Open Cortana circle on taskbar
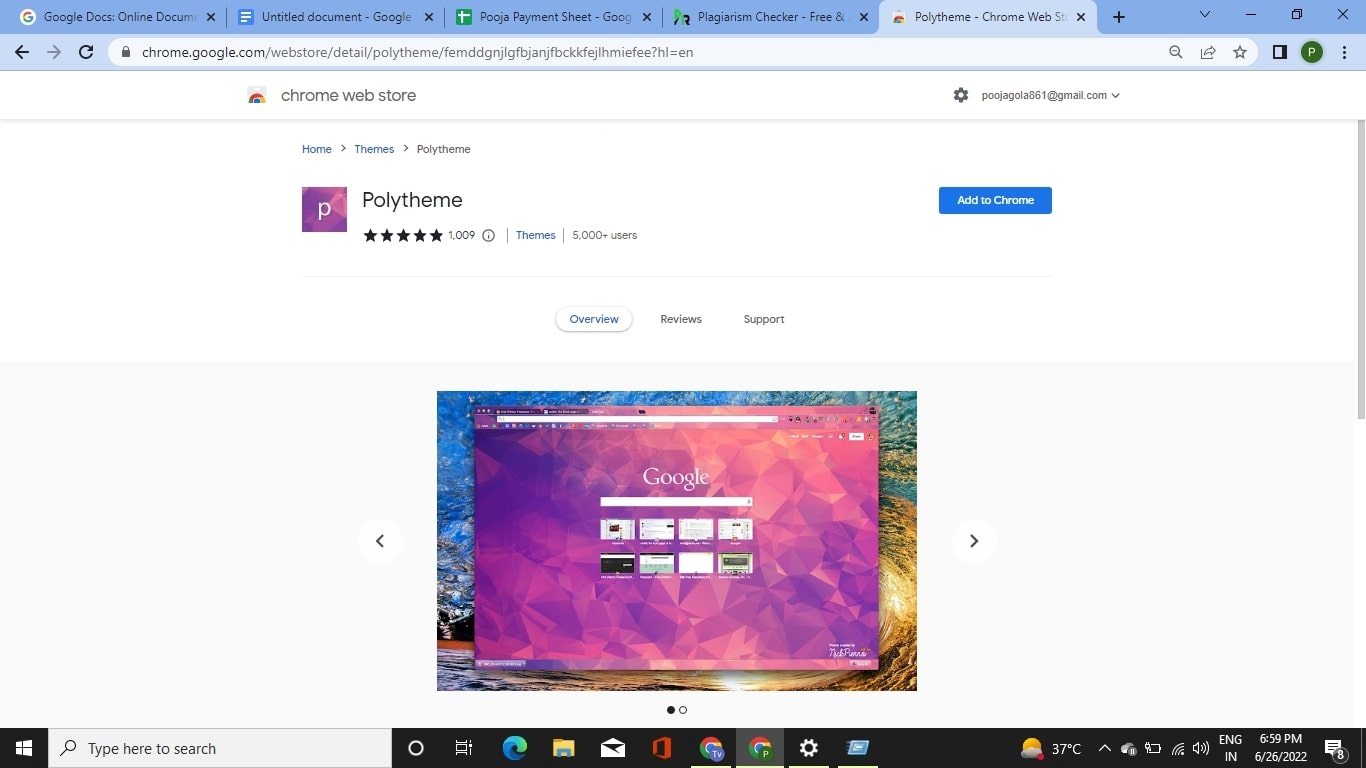The image size is (1366, 768). [416, 748]
